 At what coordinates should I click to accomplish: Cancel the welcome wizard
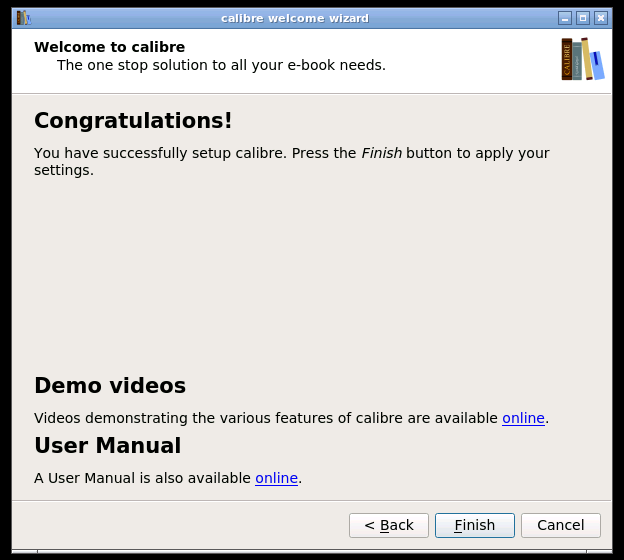point(561,525)
